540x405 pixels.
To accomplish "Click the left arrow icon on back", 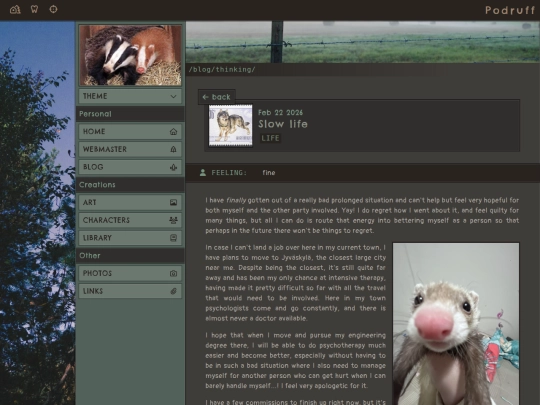I will click(206, 97).
